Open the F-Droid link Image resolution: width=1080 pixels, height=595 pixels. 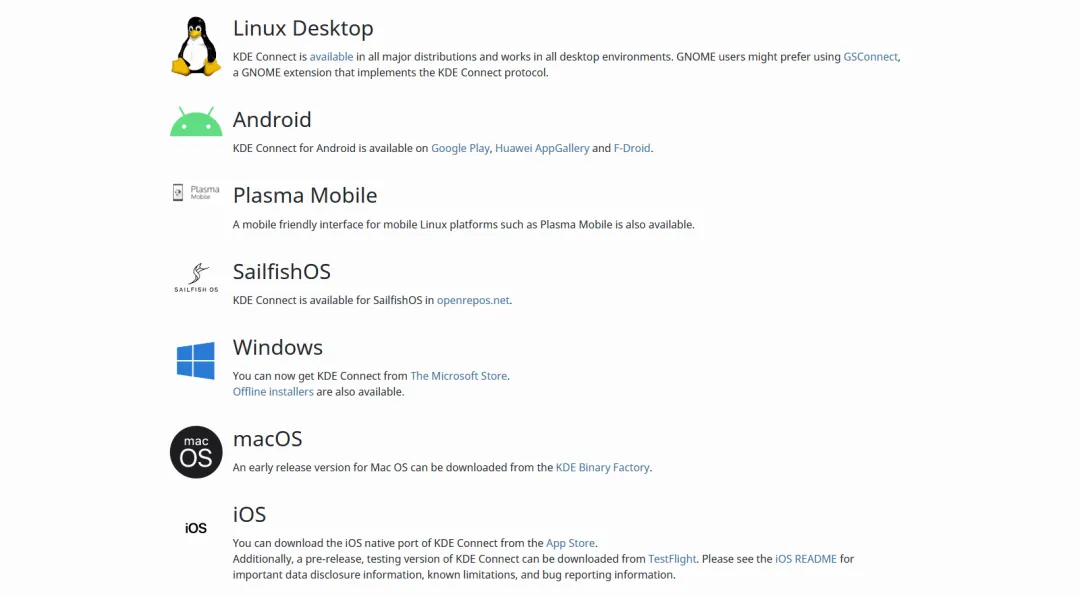click(x=632, y=148)
